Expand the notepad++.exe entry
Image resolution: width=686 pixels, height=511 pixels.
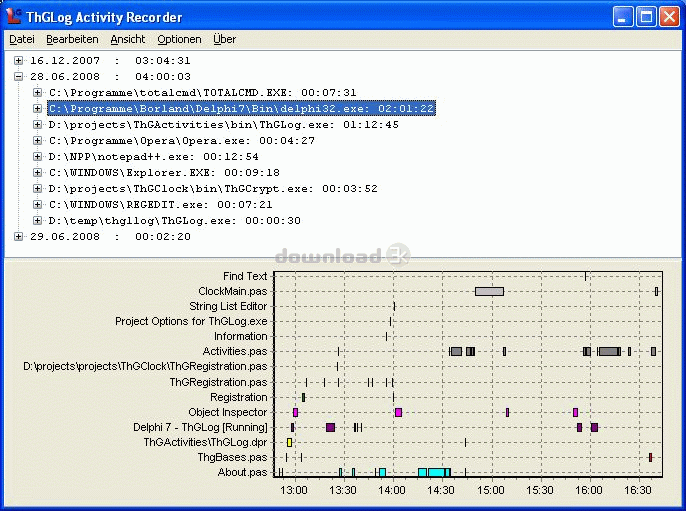pyautogui.click(x=38, y=157)
